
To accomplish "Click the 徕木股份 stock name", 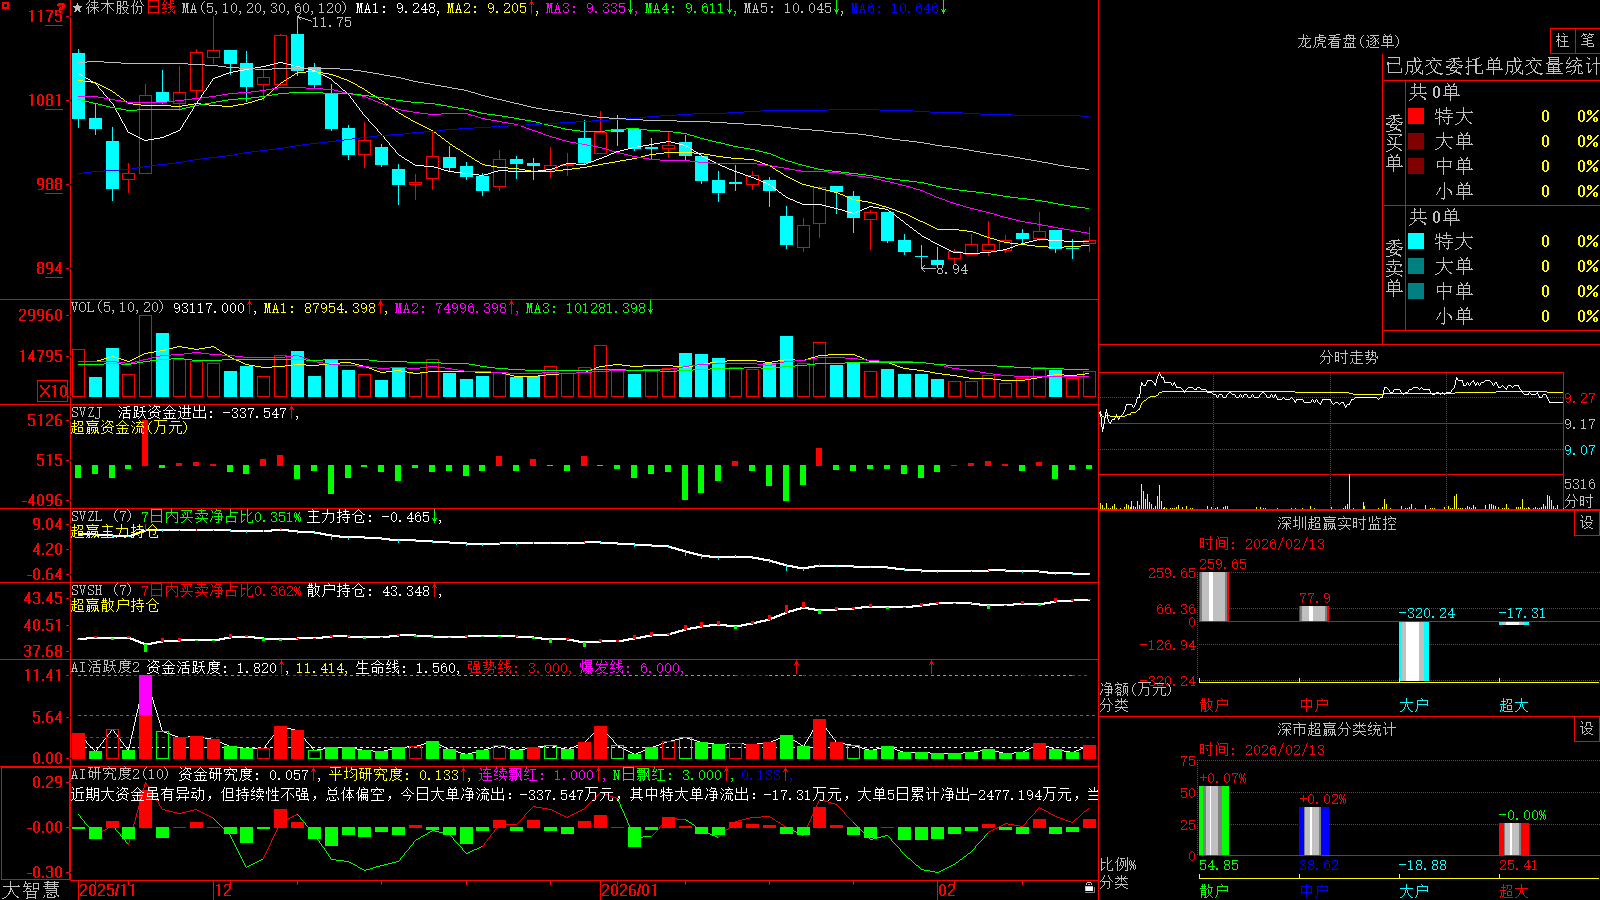I will tap(115, 8).
